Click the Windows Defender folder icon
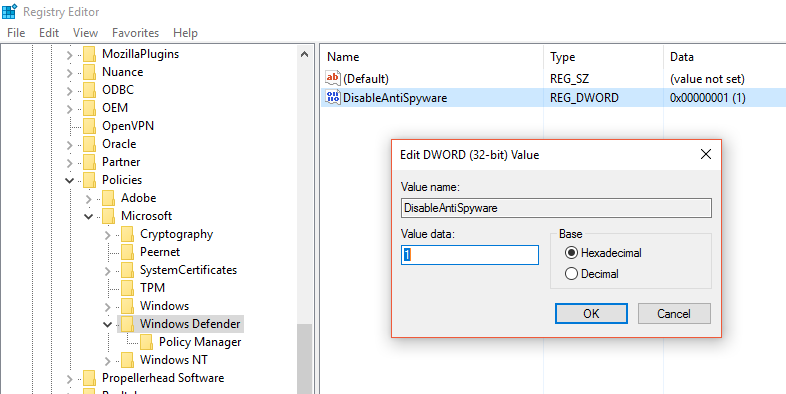The height and width of the screenshot is (394, 786). point(127,325)
